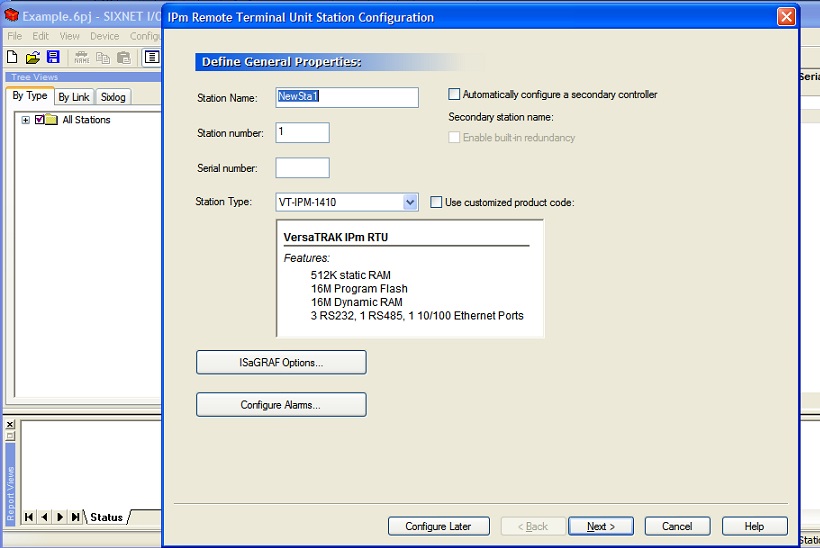Click the Secondary station name label

tap(500, 117)
